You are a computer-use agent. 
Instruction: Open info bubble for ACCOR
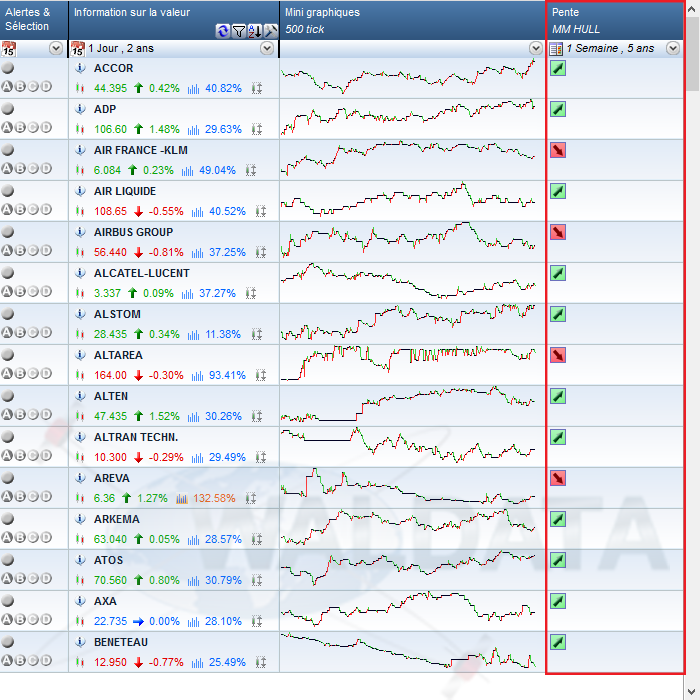[x=80, y=68]
